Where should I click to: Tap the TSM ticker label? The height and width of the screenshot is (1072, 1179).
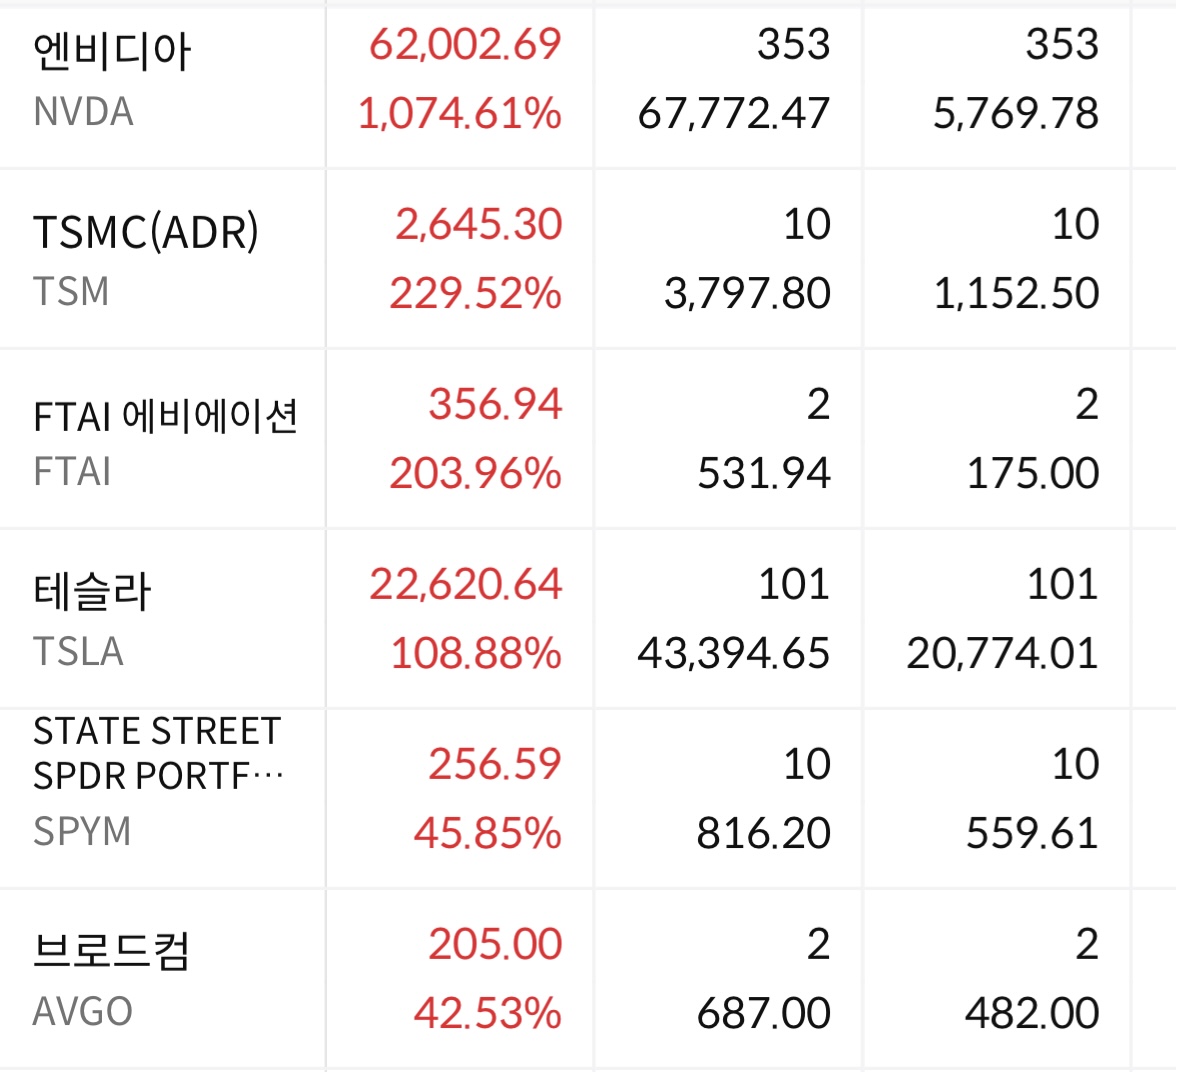(71, 292)
